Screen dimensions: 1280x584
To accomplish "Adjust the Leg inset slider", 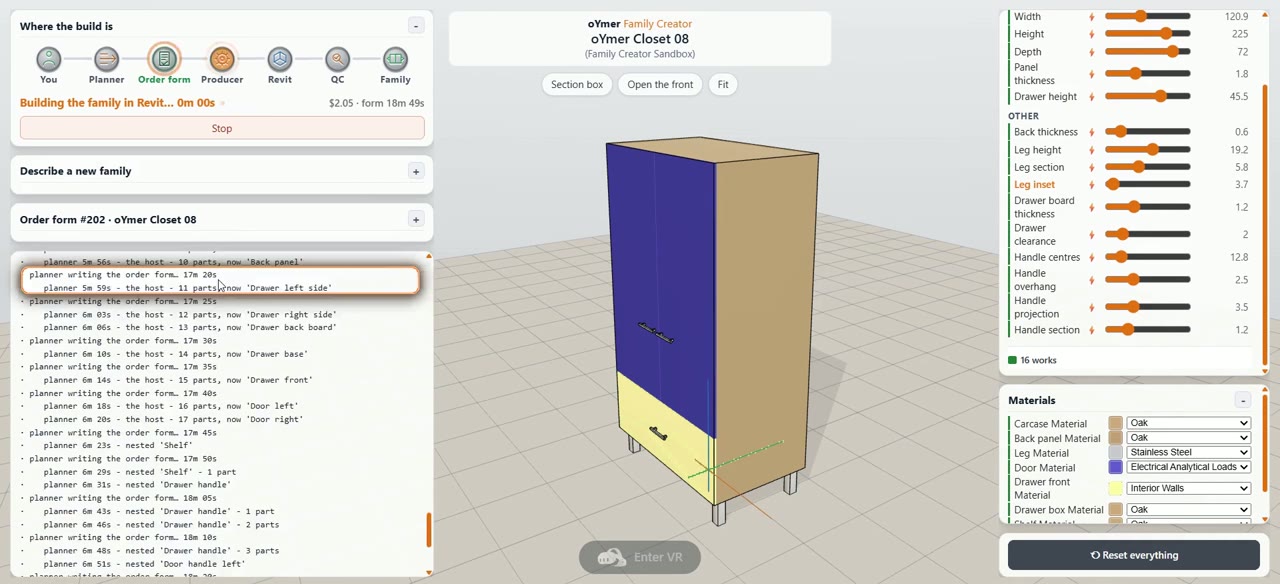I will click(x=1147, y=184).
